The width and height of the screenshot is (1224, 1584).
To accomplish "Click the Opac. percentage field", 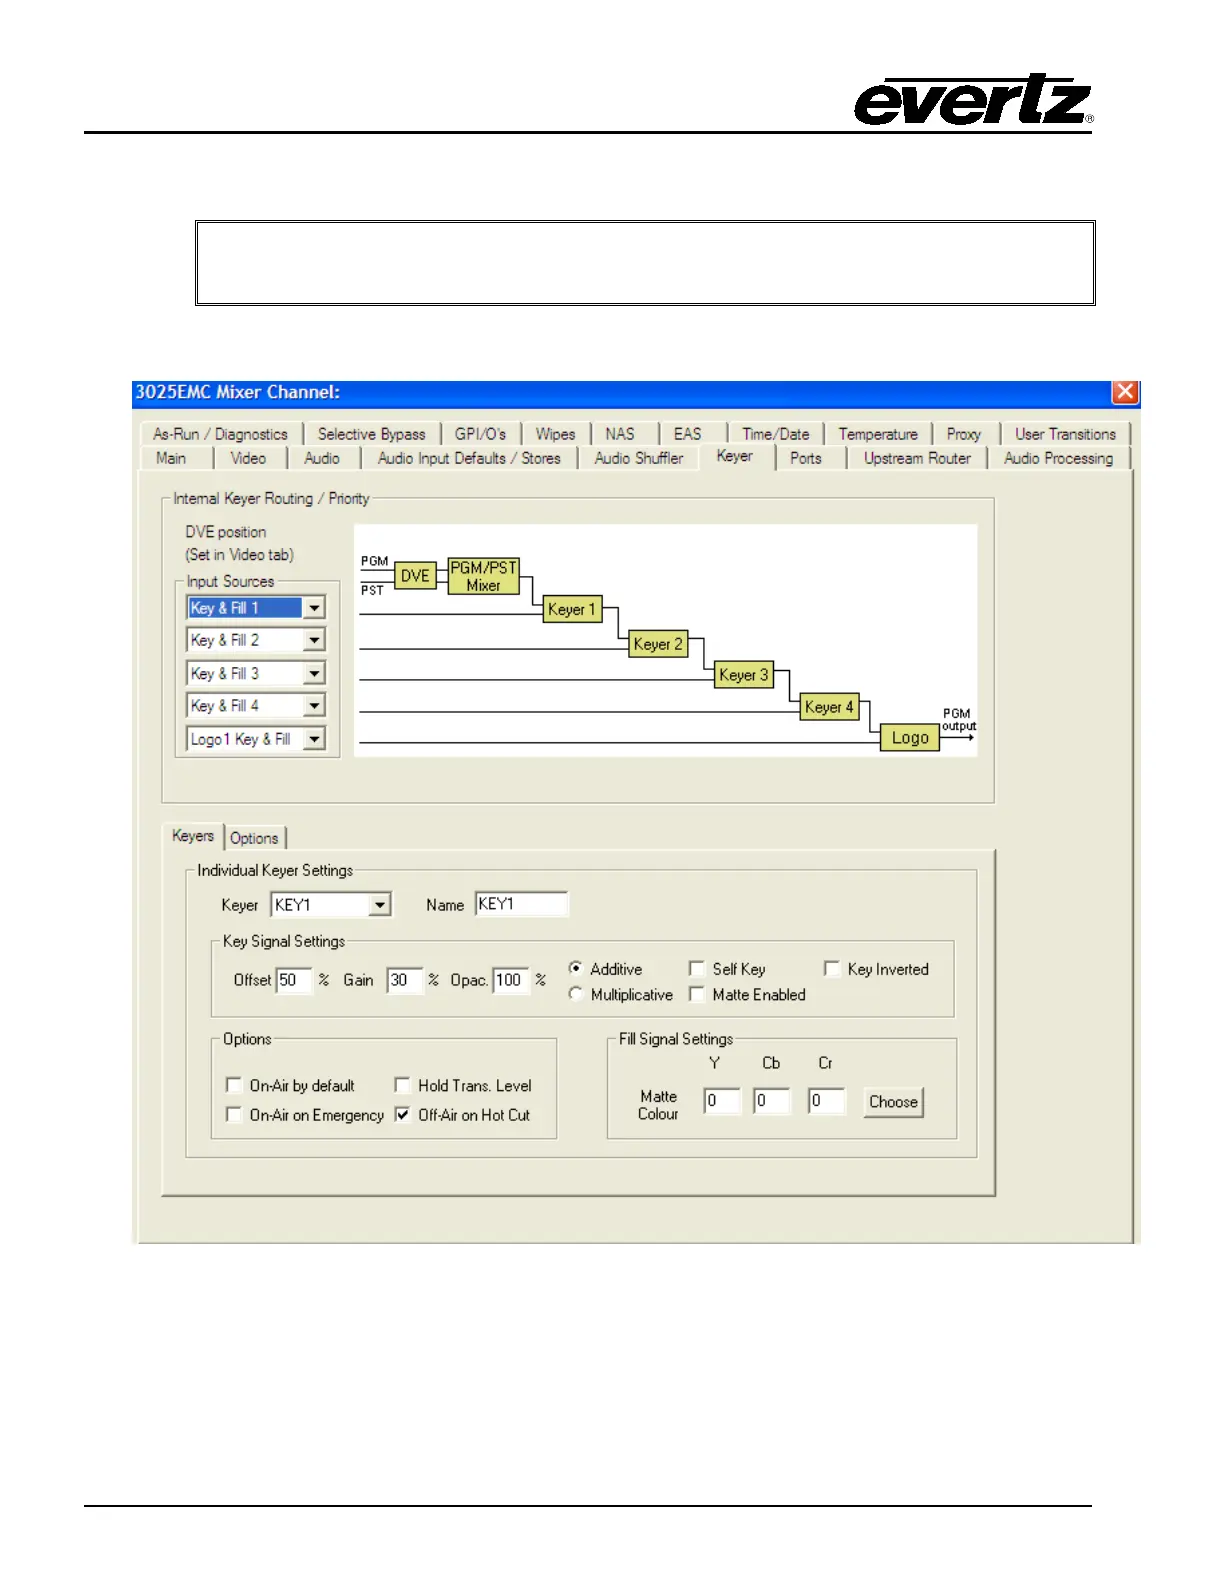I will (x=510, y=980).
